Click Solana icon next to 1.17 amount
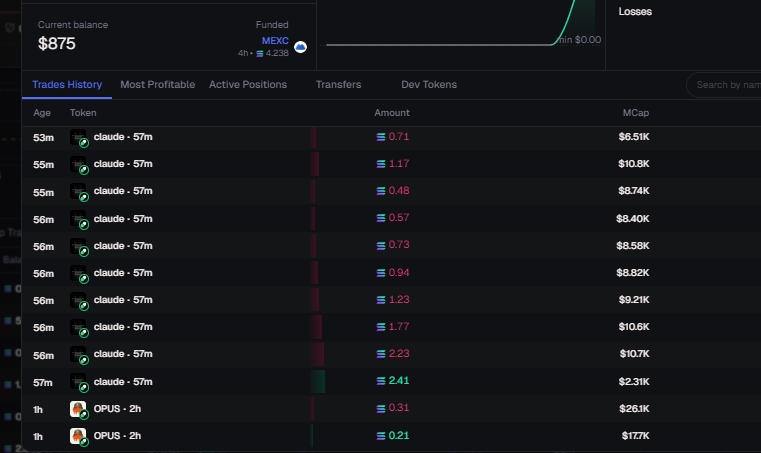Image resolution: width=761 pixels, height=453 pixels. 381,164
